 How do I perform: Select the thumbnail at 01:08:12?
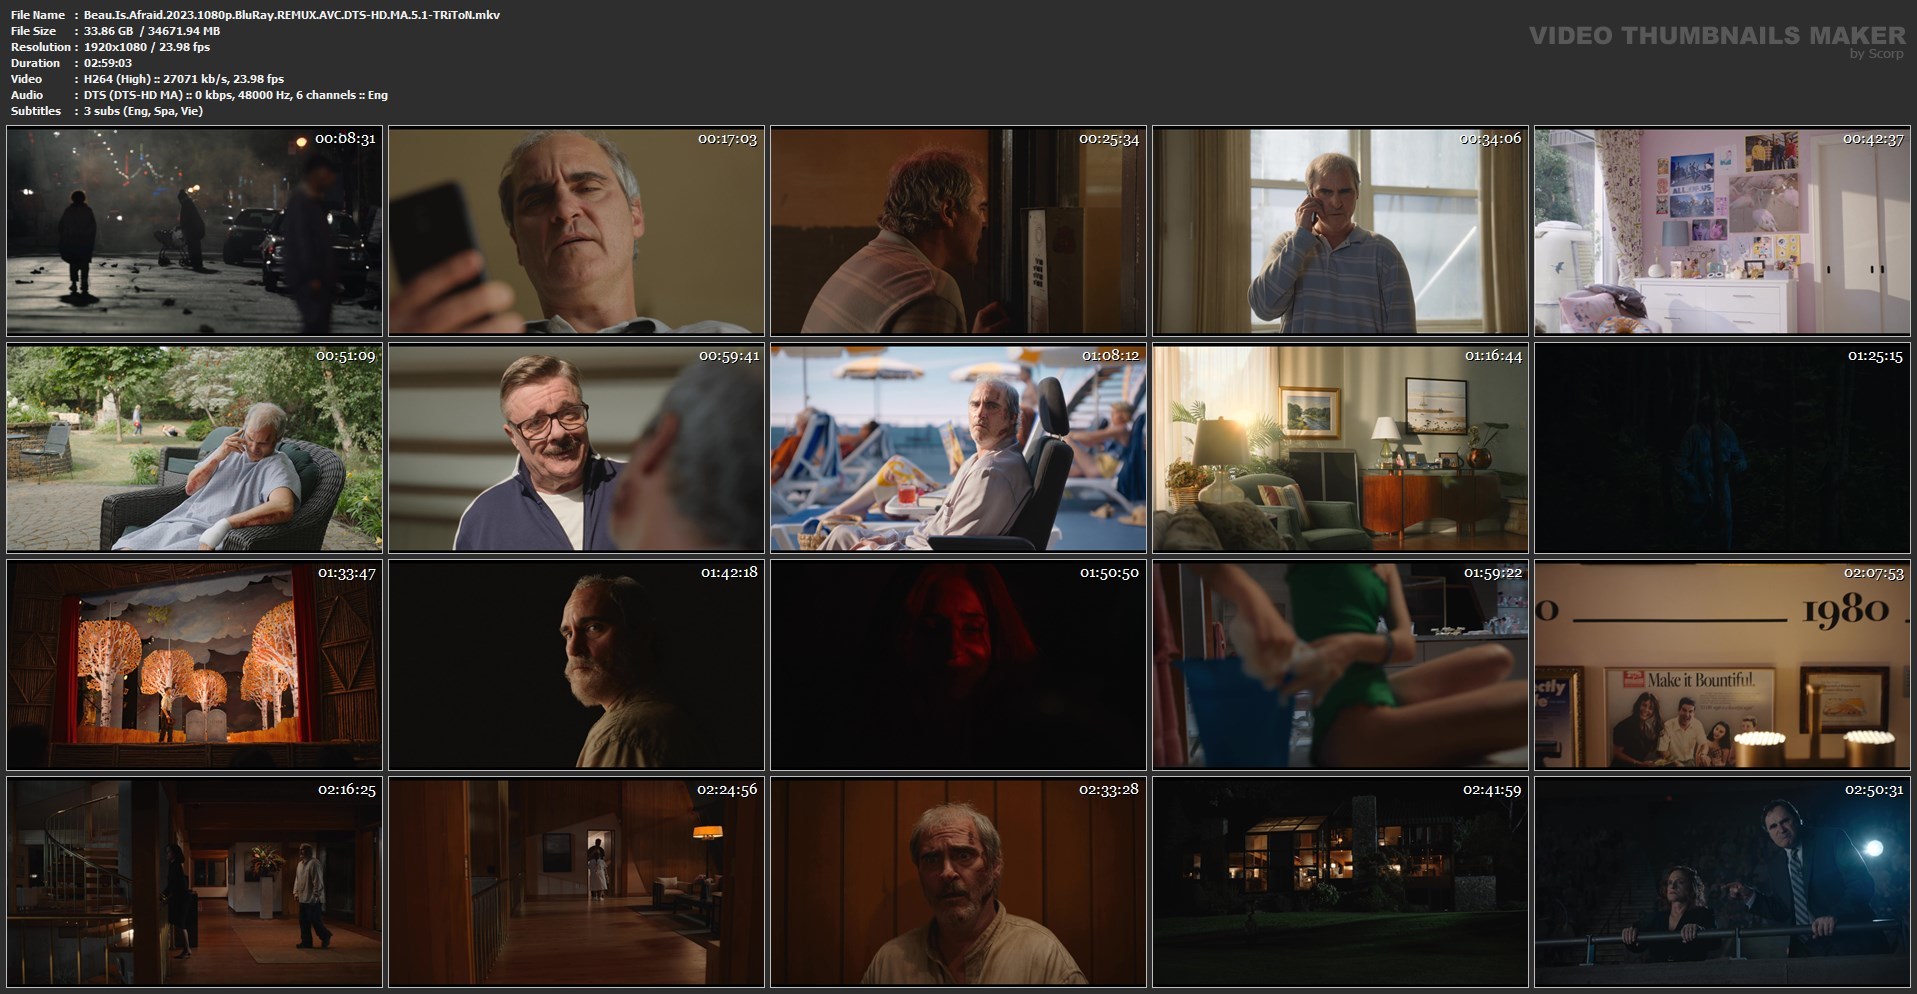pyautogui.click(x=958, y=448)
